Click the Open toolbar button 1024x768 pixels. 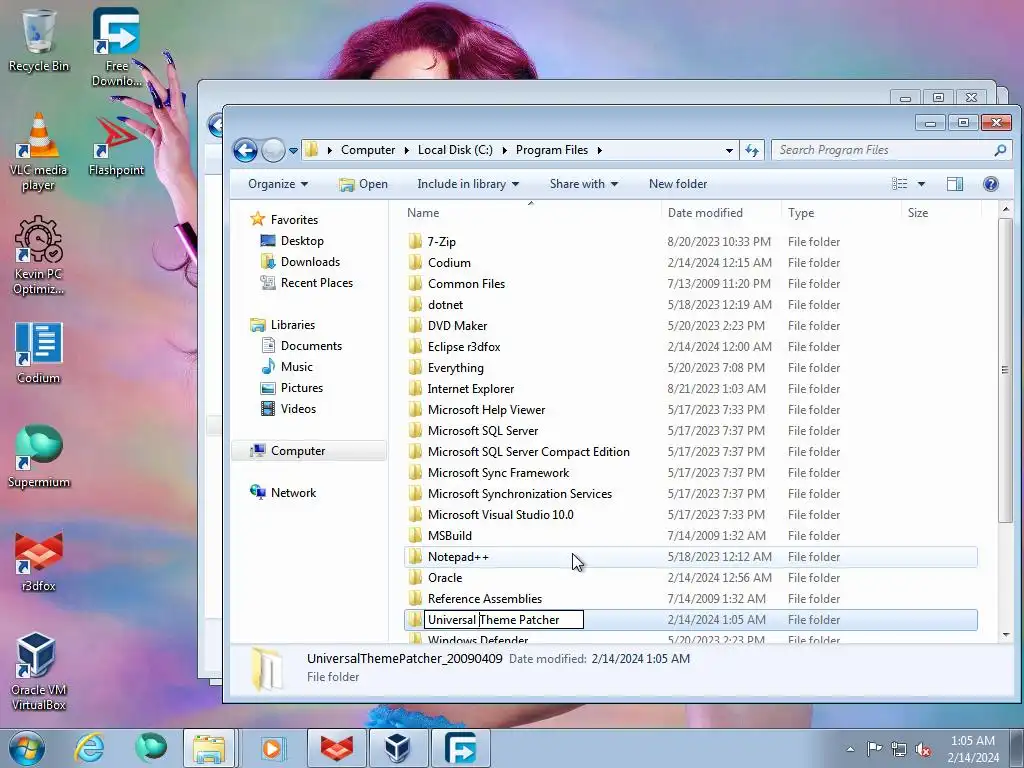364,184
